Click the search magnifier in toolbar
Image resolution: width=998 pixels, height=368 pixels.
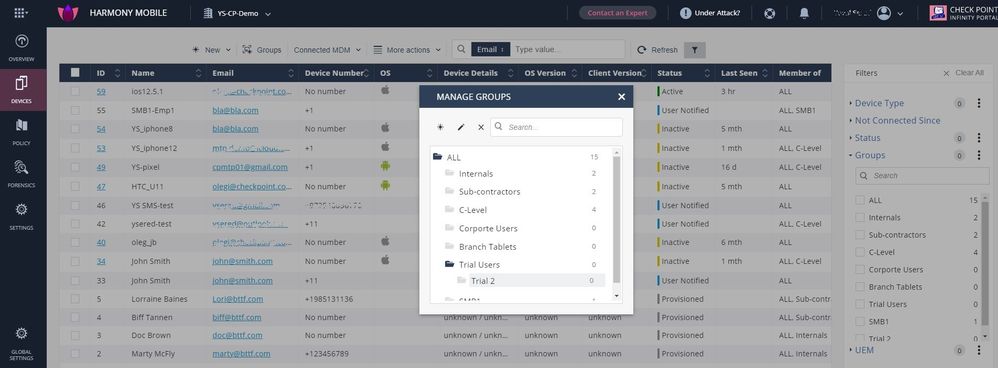tap(460, 49)
